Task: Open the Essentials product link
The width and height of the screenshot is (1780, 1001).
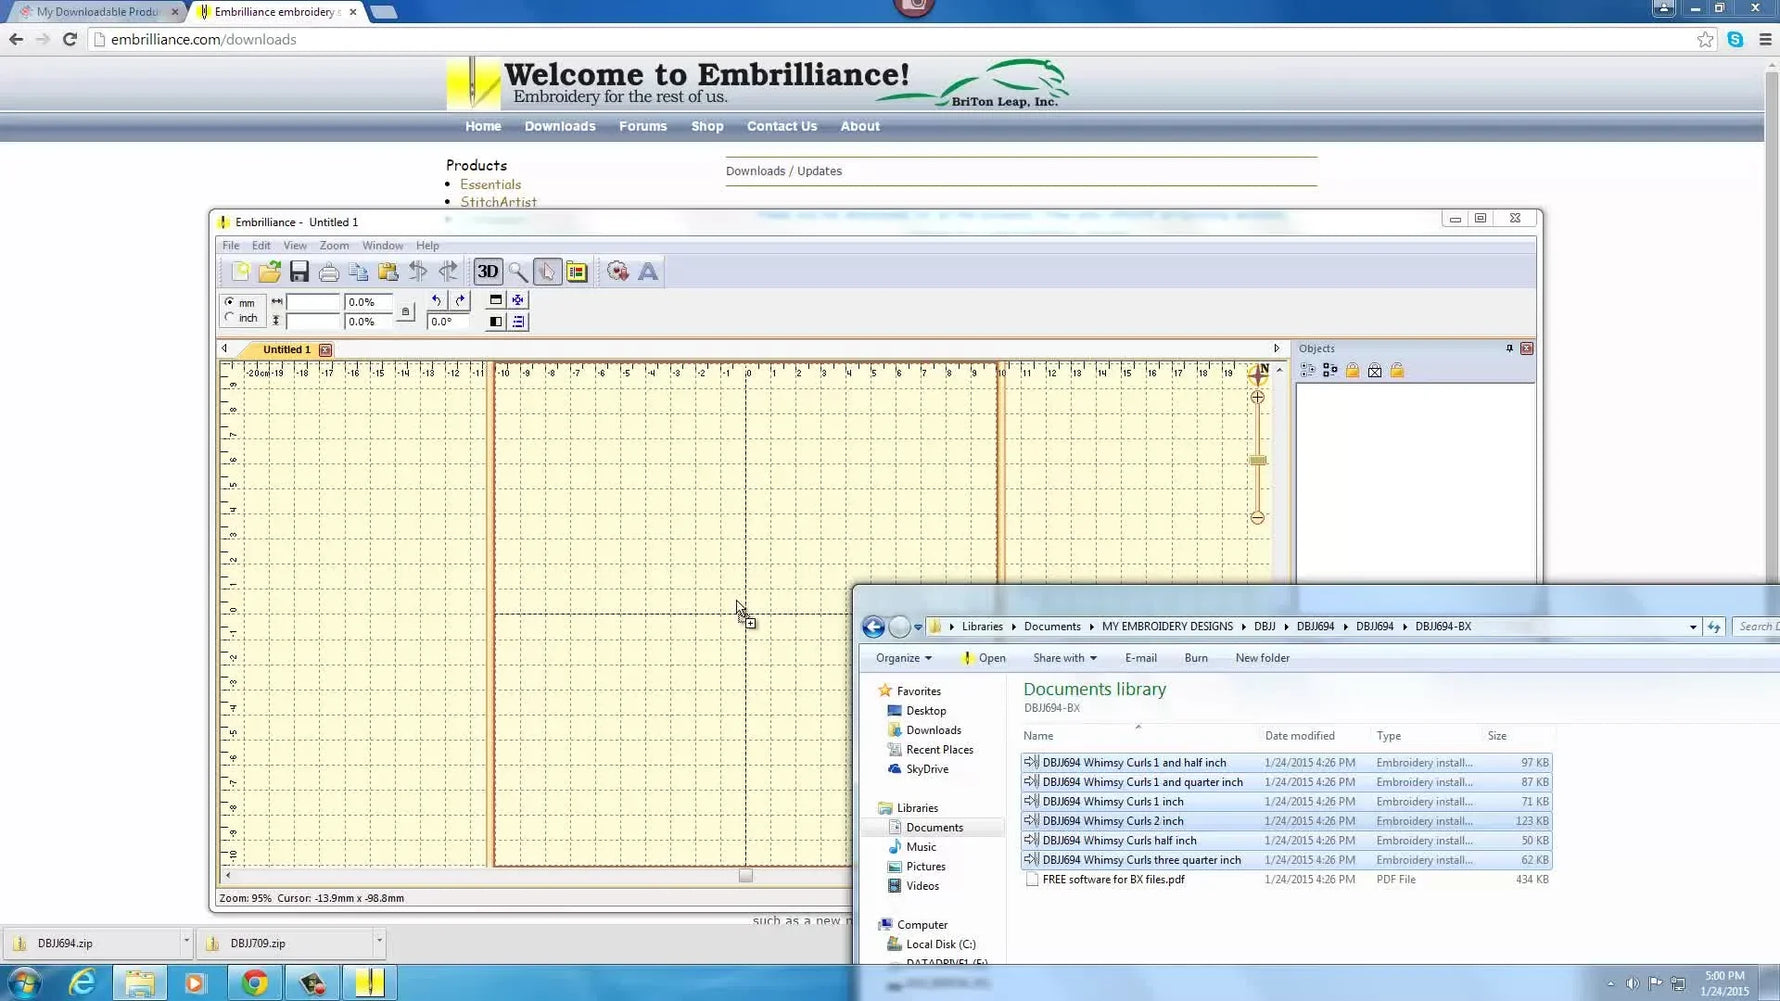Action: (490, 184)
